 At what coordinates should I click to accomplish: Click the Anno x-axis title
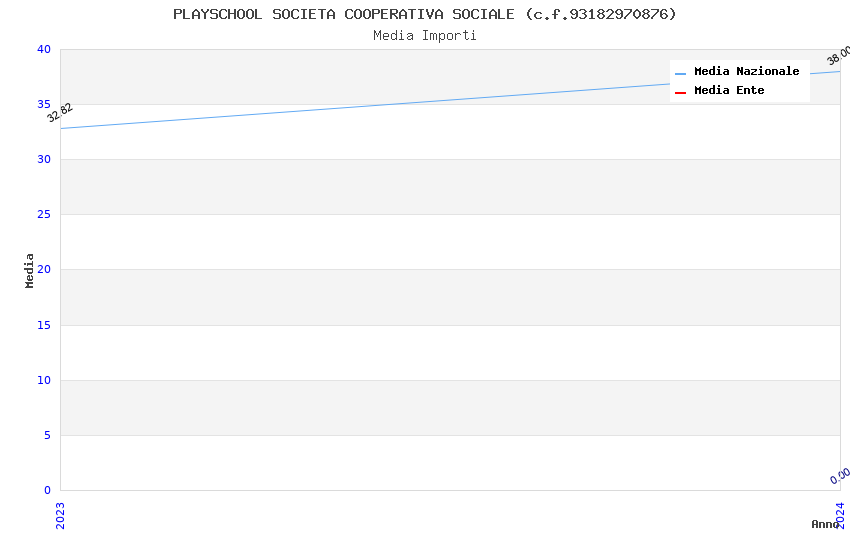pos(824,524)
